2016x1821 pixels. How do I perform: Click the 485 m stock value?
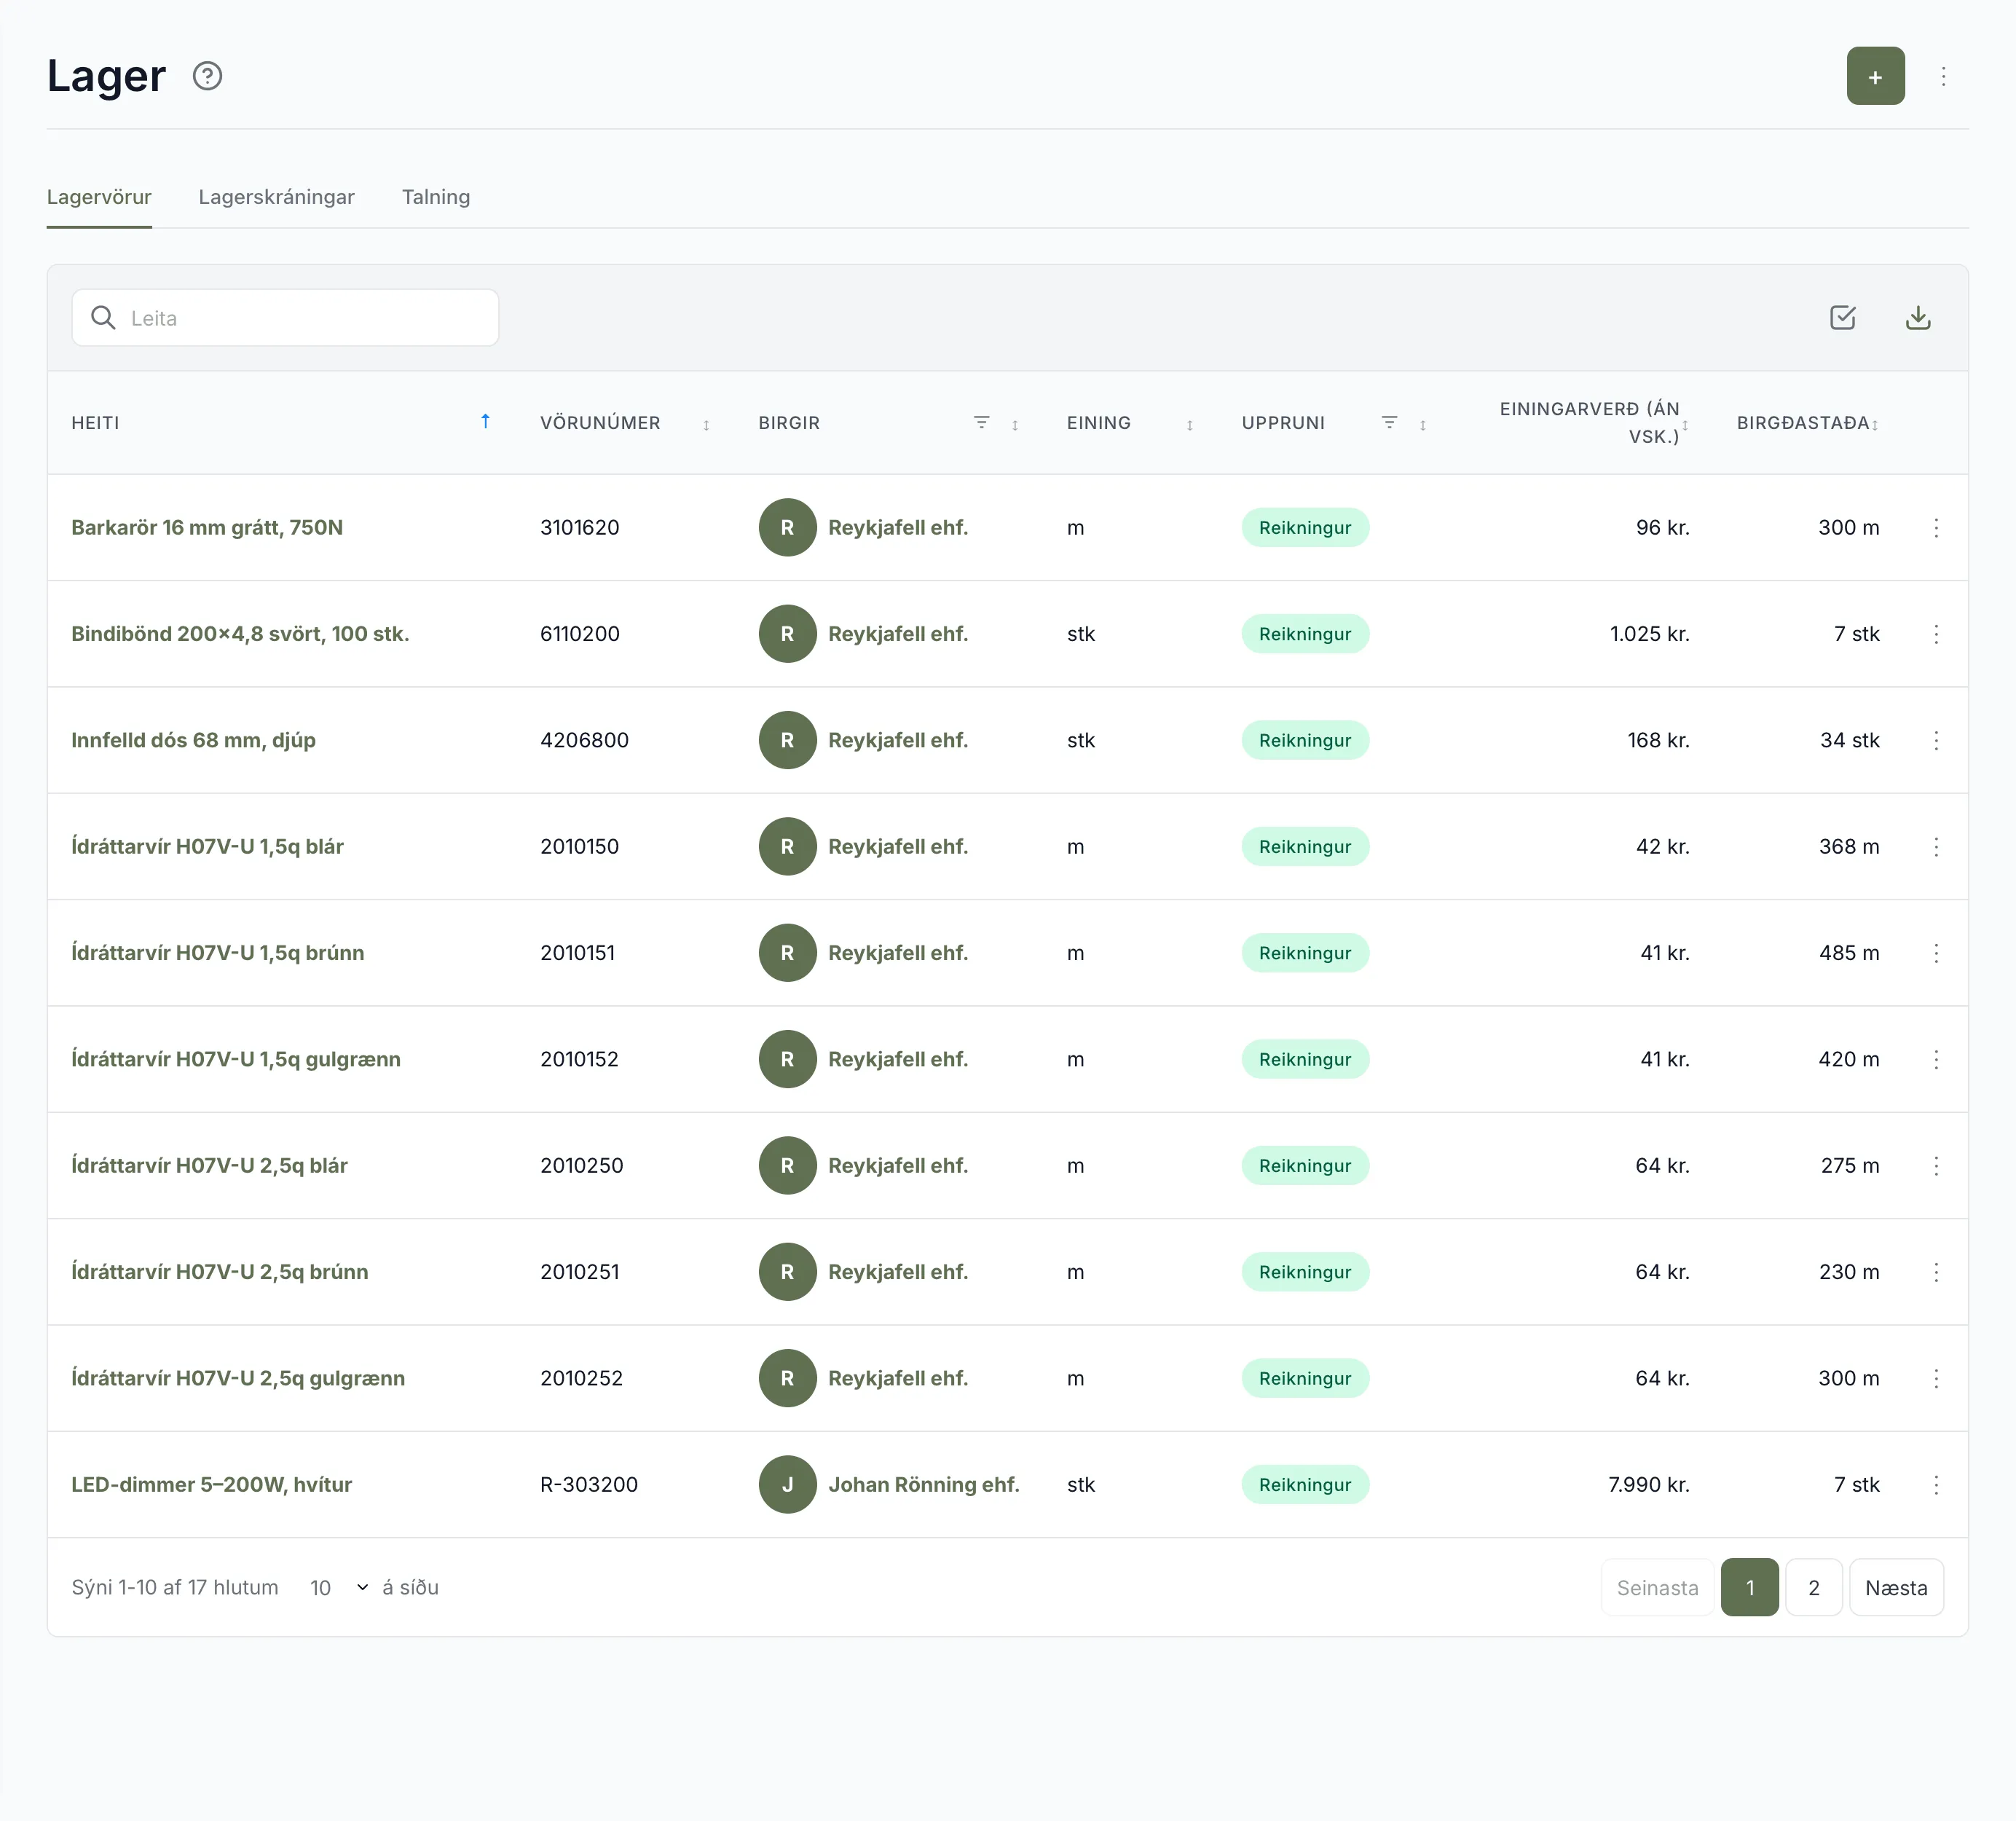(x=1848, y=953)
